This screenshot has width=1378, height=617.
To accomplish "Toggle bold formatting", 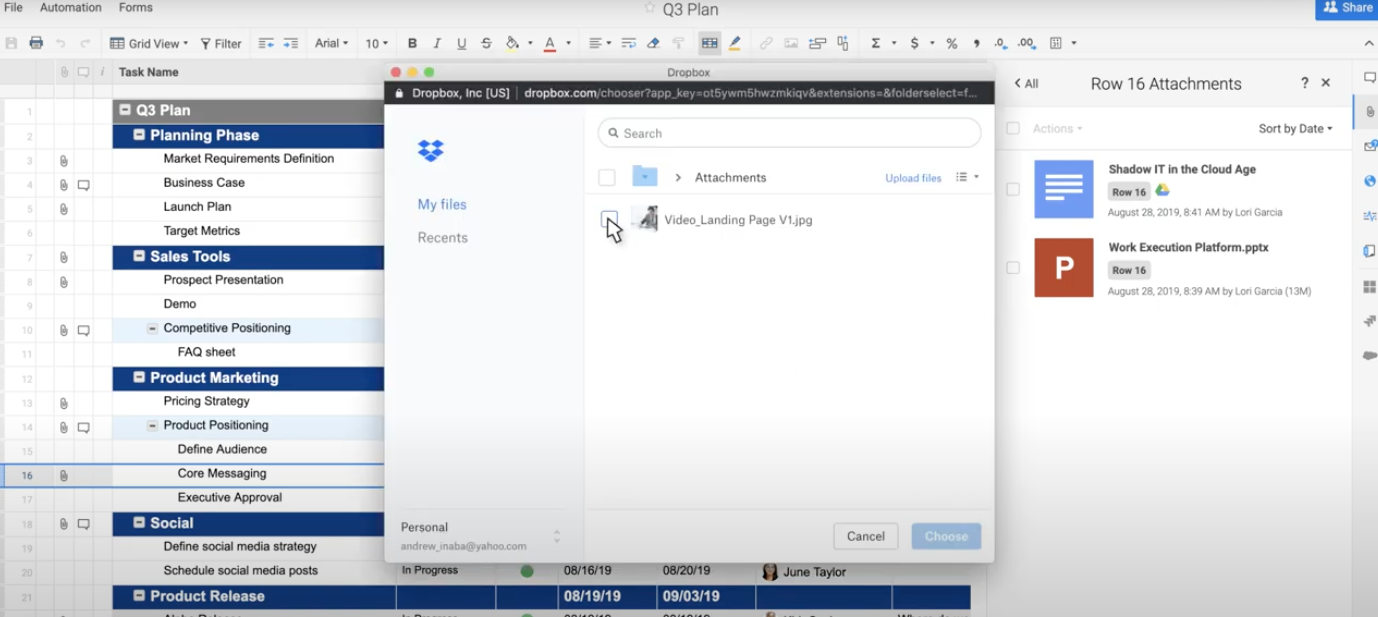I will tap(412, 43).
